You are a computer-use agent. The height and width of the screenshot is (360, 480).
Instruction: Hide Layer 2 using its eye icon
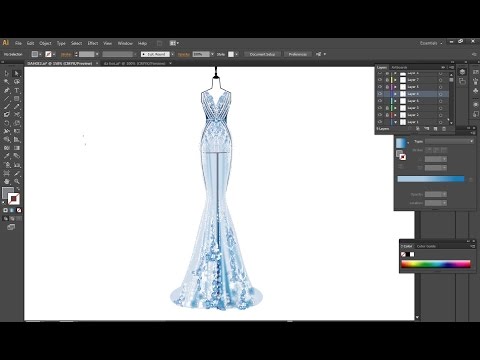coord(380,115)
